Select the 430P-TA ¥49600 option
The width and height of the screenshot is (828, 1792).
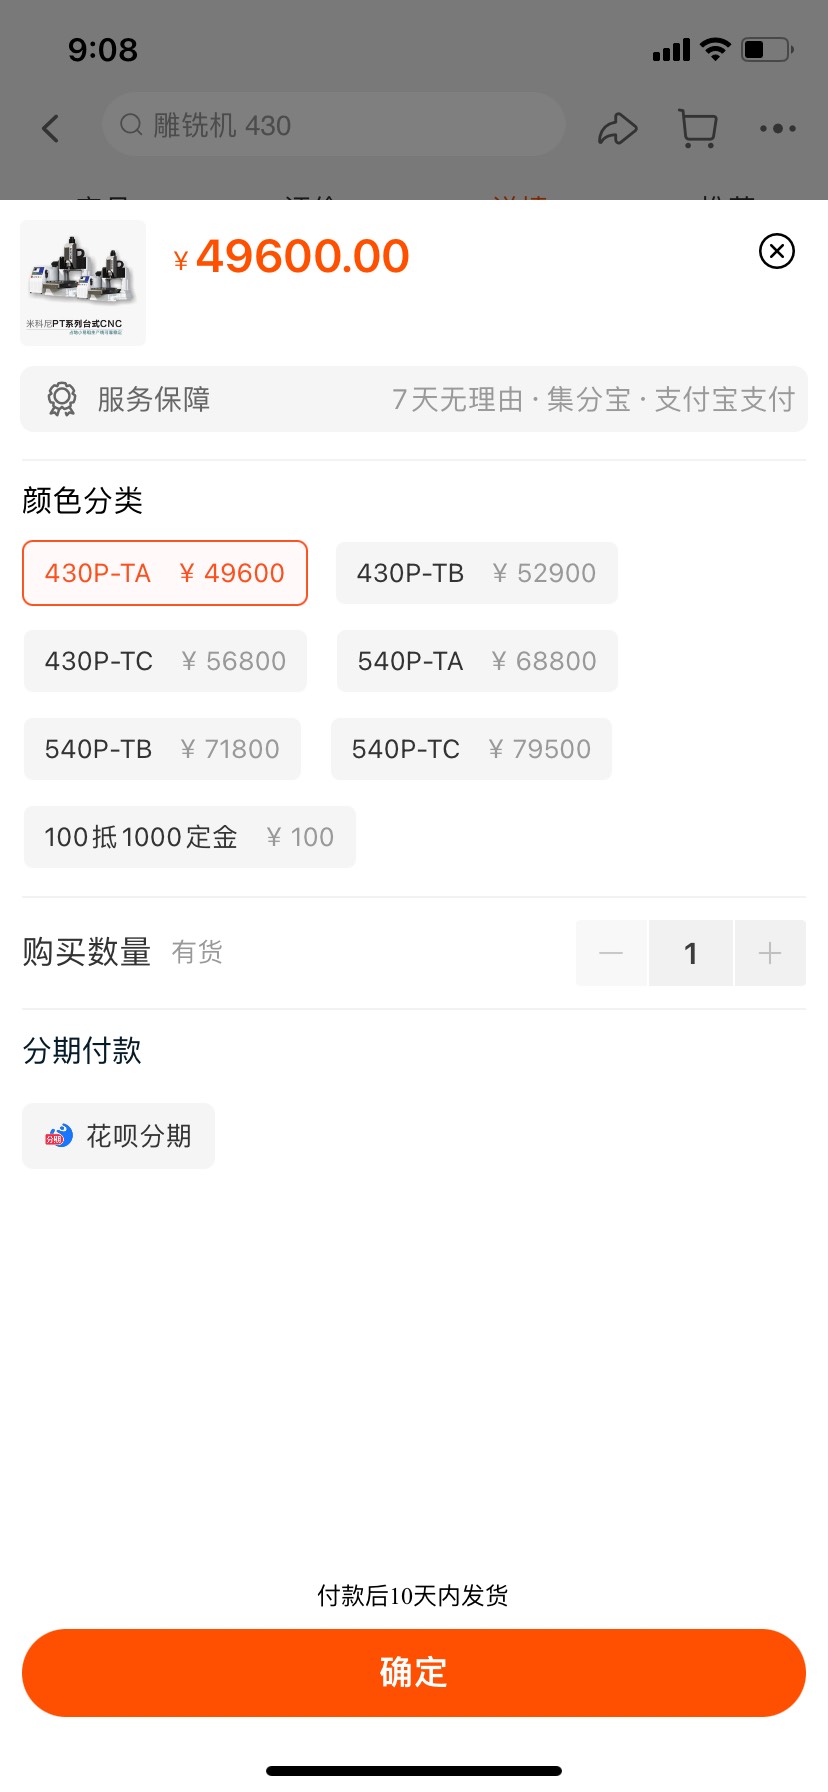[165, 573]
